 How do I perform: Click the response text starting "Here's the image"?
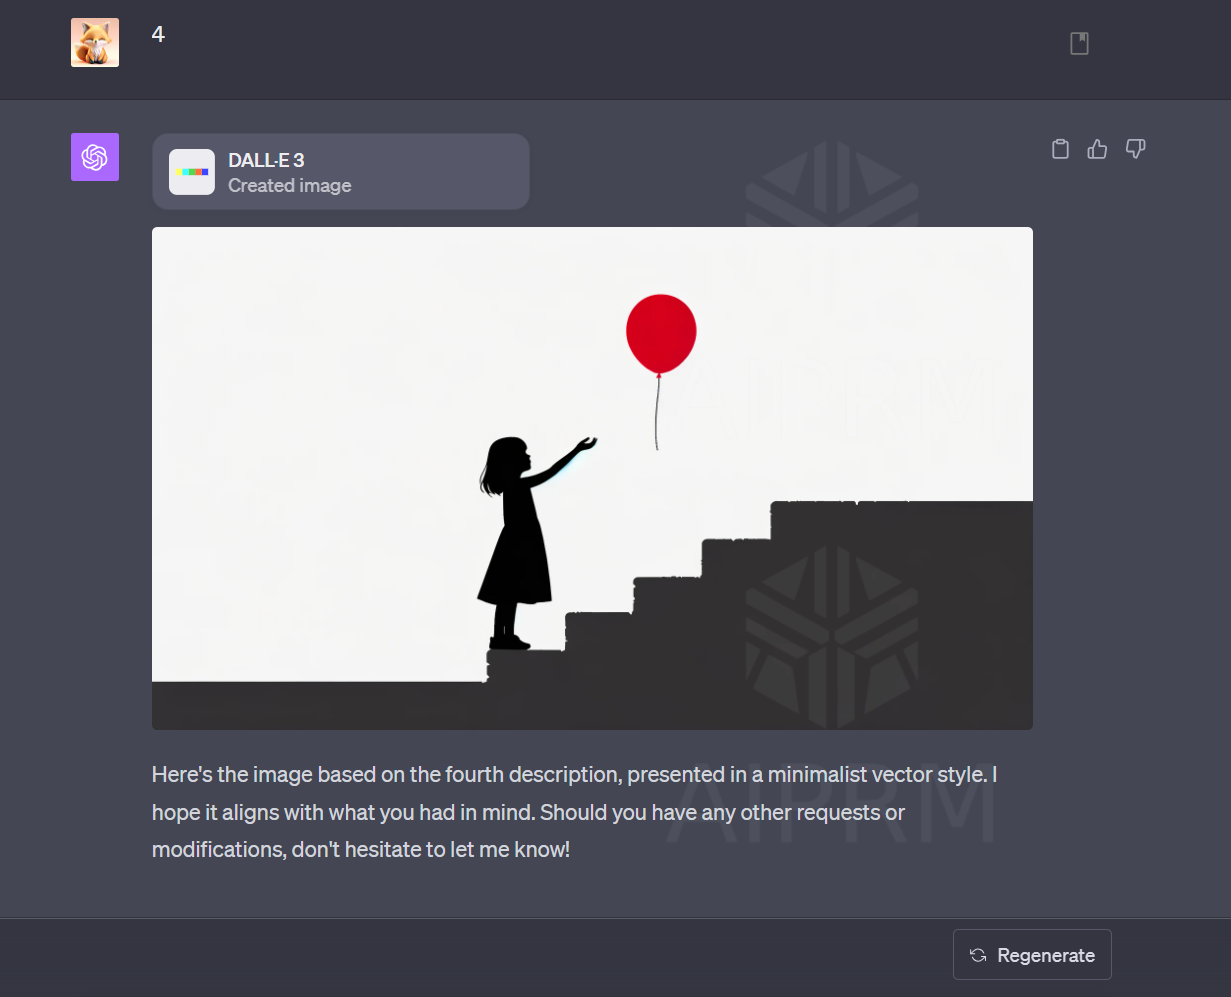coord(575,813)
